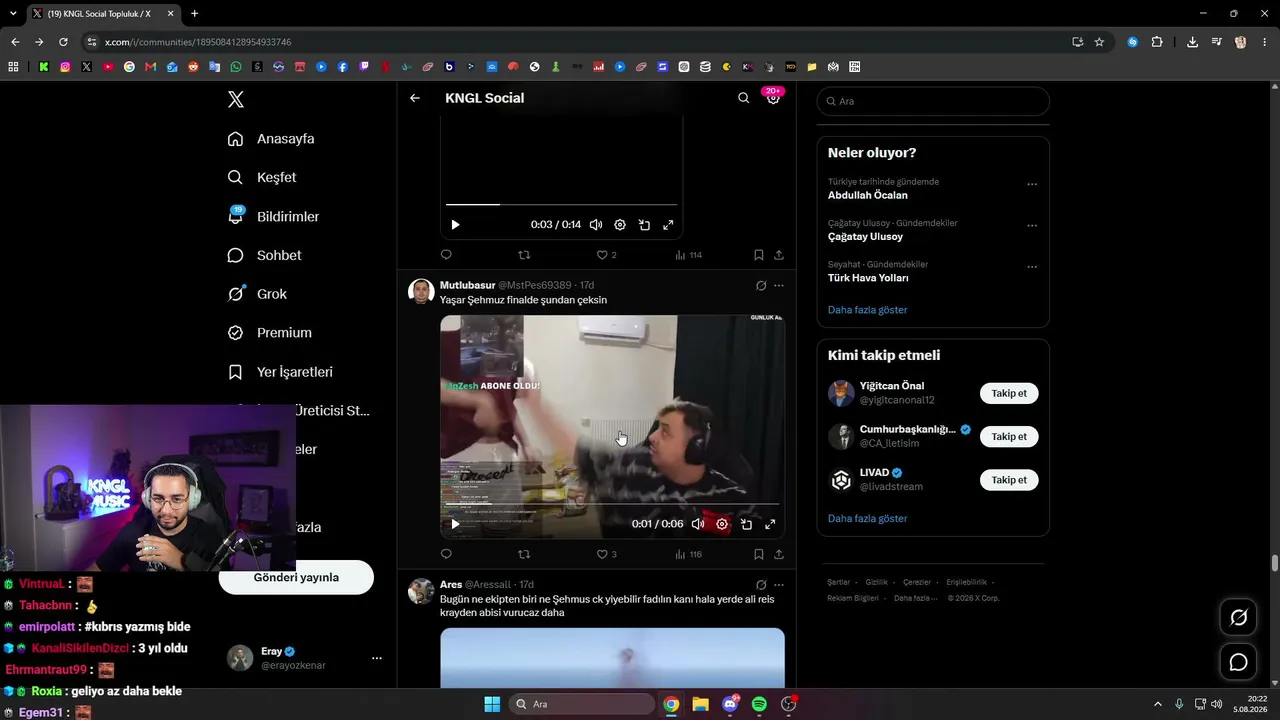1280x720 pixels.
Task: Repost Mutlubasur's post
Action: [524, 554]
